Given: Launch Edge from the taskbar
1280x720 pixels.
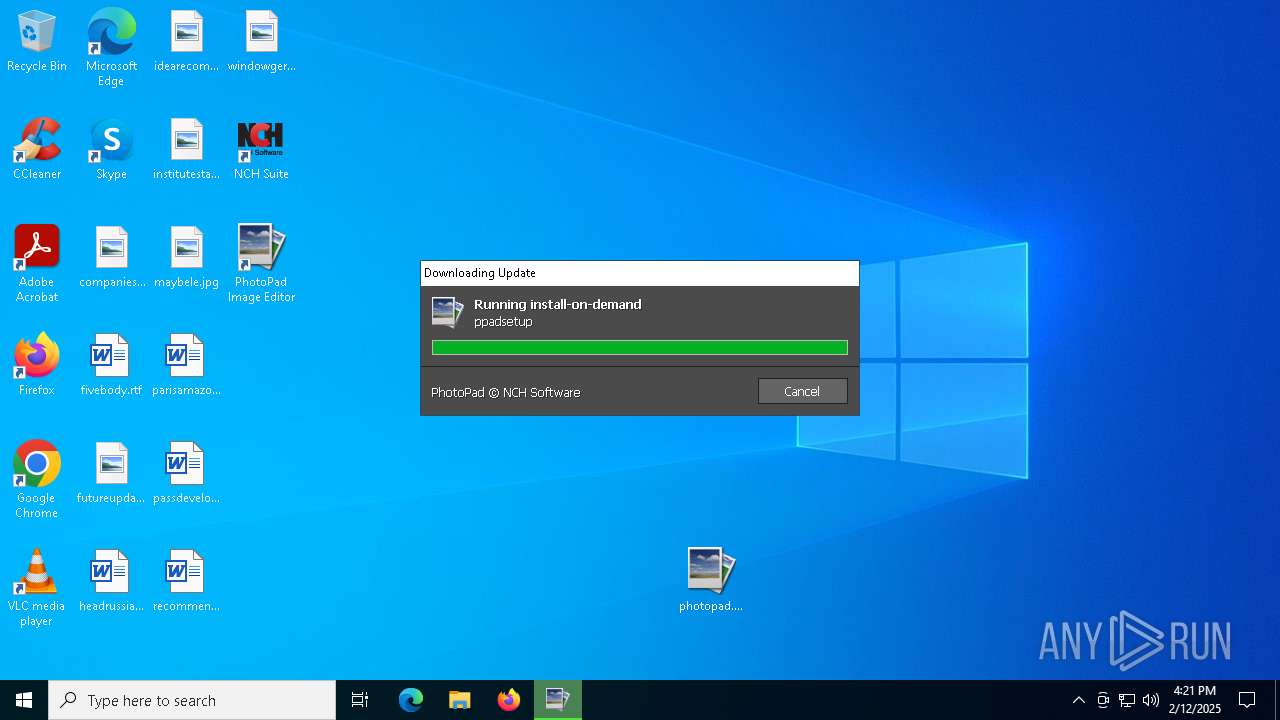Looking at the screenshot, I should pyautogui.click(x=411, y=700).
